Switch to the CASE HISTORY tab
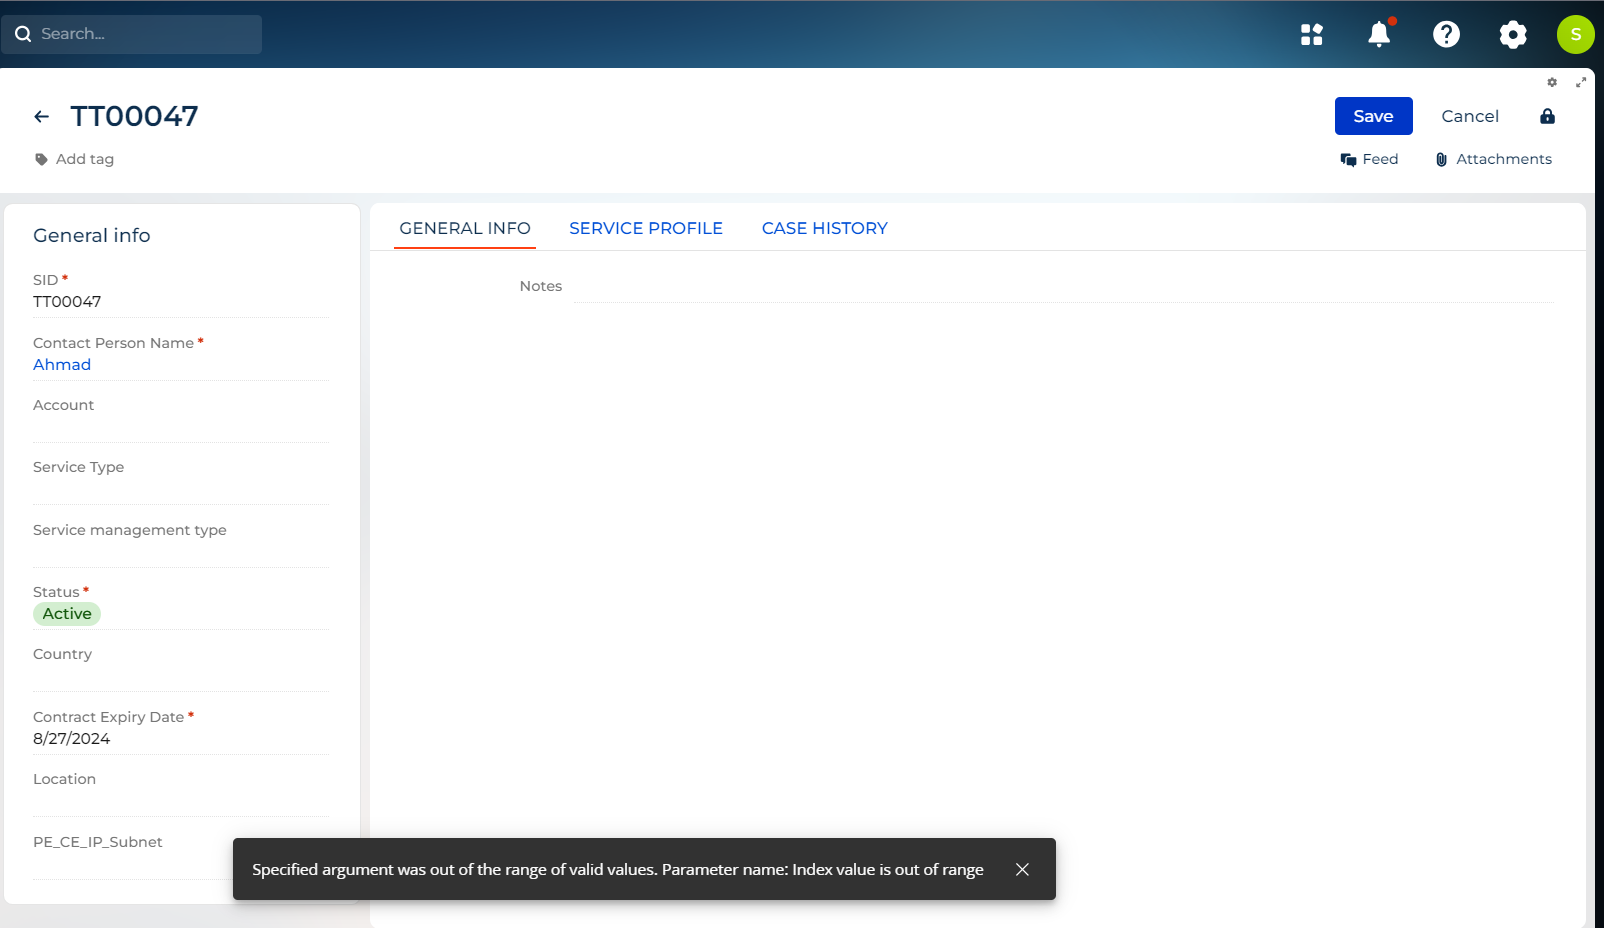1604x928 pixels. click(824, 228)
